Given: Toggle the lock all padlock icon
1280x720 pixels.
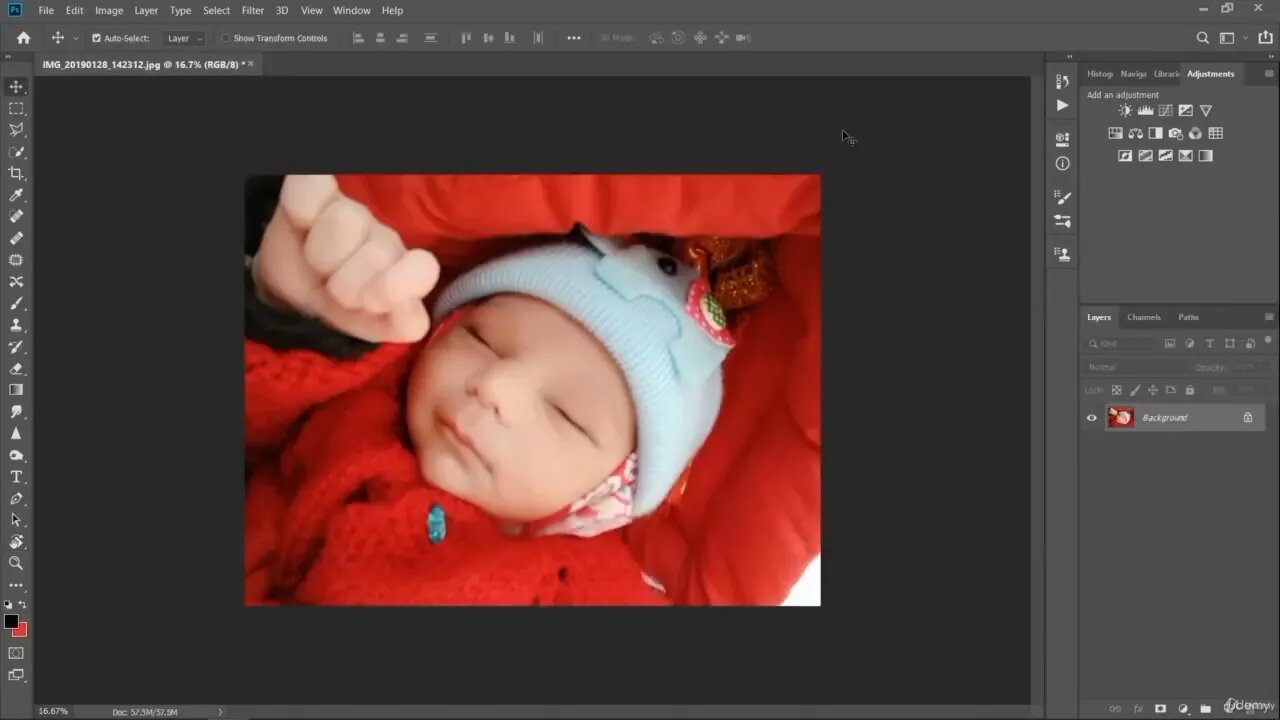Looking at the screenshot, I should pyautogui.click(x=1189, y=390).
